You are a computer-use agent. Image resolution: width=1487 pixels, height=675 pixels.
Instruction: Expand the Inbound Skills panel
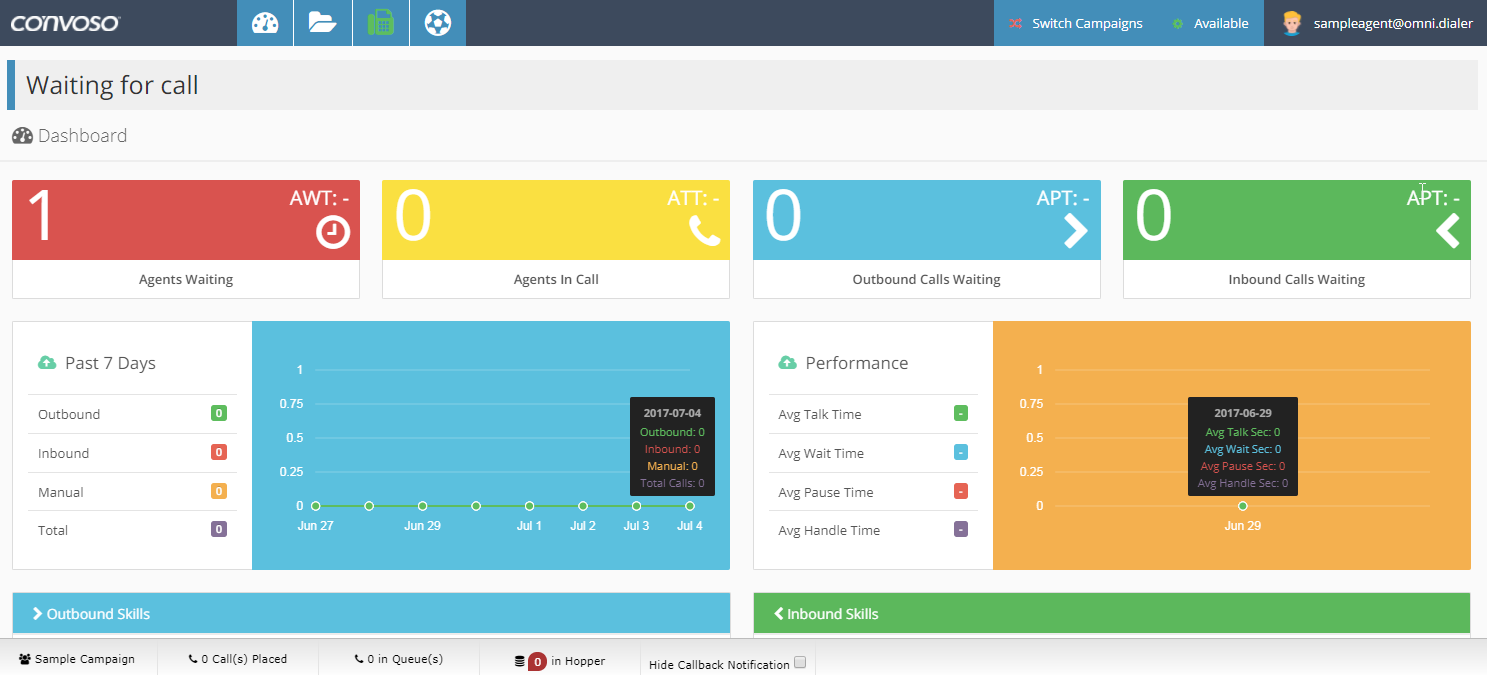[832, 613]
